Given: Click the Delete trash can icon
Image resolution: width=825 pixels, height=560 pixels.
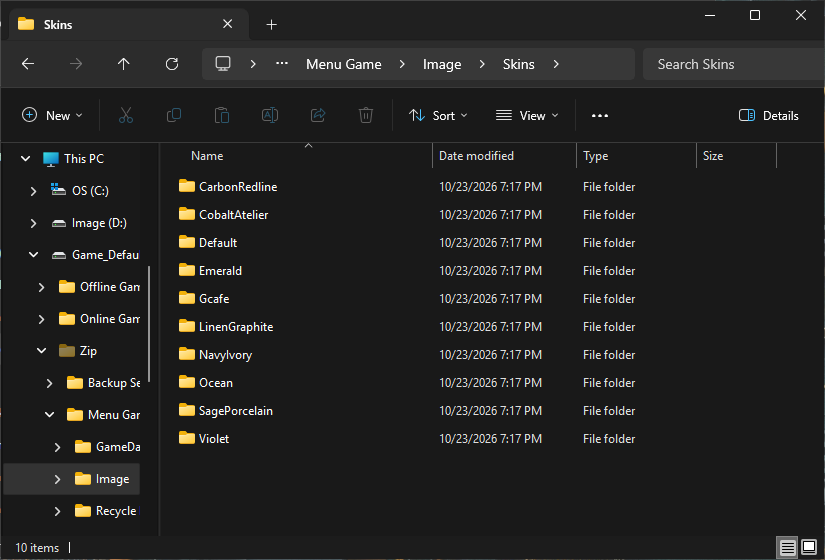Looking at the screenshot, I should 366,115.
